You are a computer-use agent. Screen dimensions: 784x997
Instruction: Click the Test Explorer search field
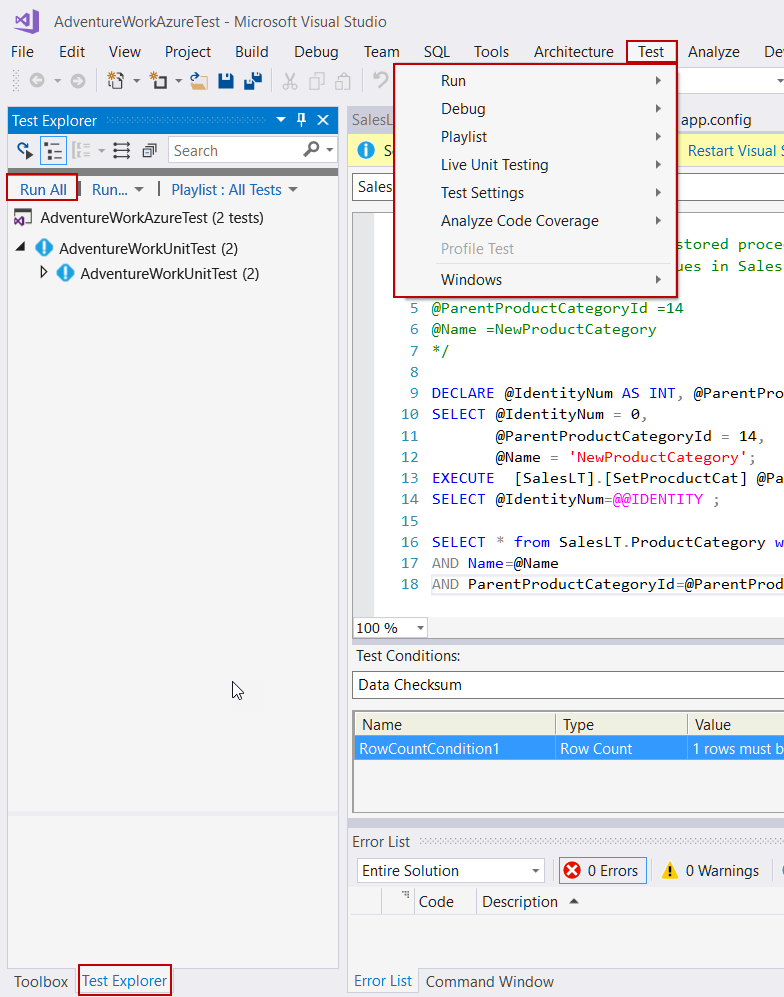pyautogui.click(x=235, y=151)
